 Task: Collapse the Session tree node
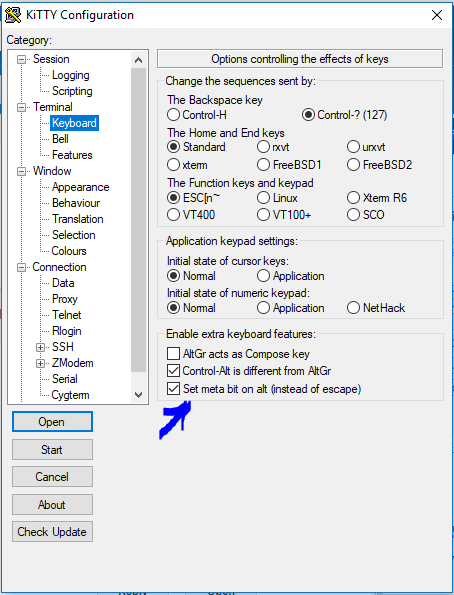pyautogui.click(x=22, y=60)
